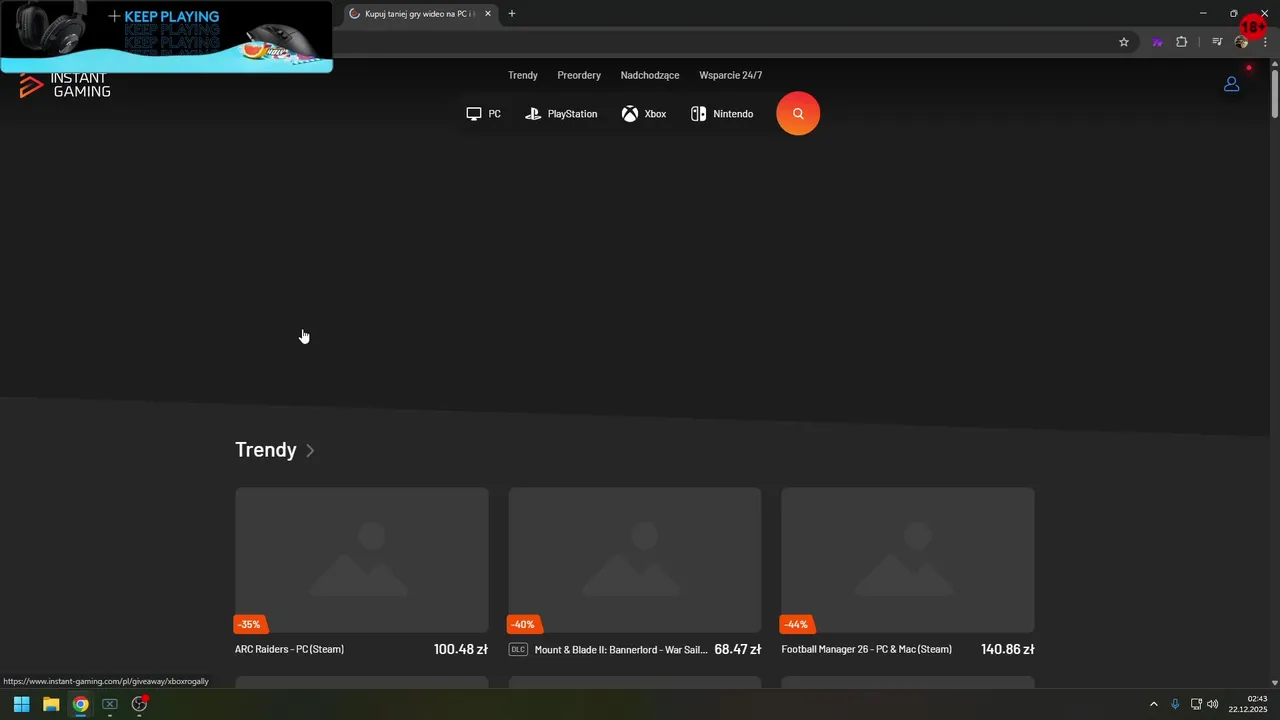This screenshot has width=1280, height=720.
Task: Close the Instant Gaming browser tab
Action: tap(488, 14)
